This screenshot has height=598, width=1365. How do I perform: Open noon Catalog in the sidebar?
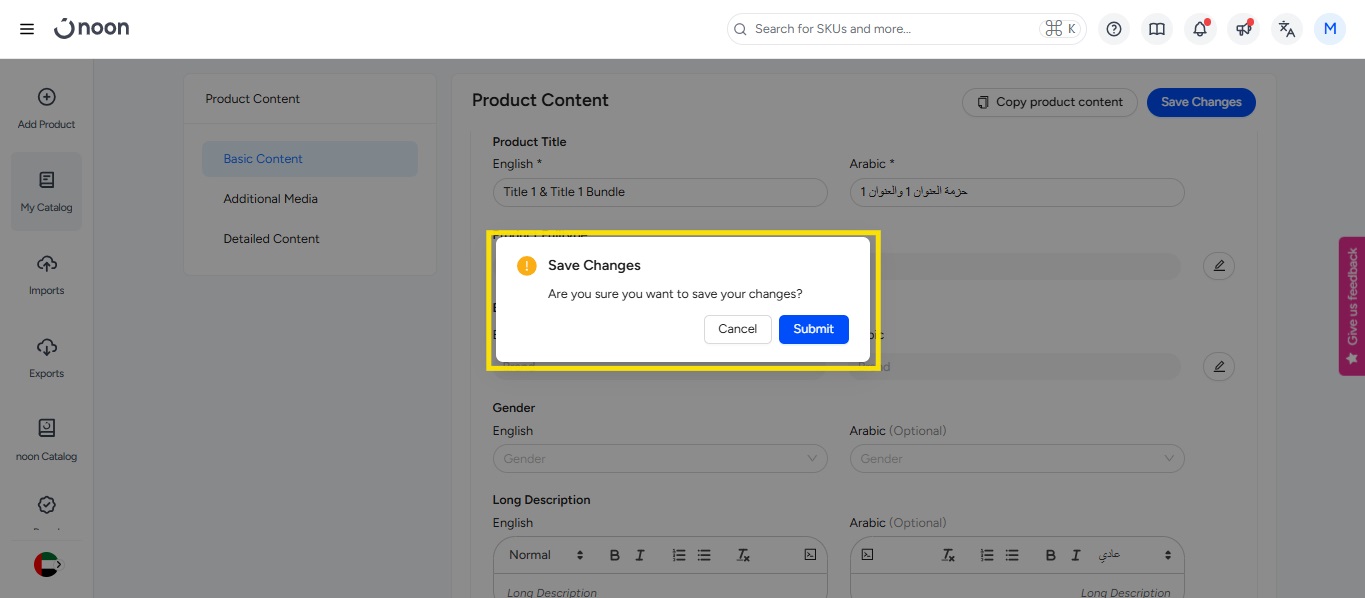(46, 440)
